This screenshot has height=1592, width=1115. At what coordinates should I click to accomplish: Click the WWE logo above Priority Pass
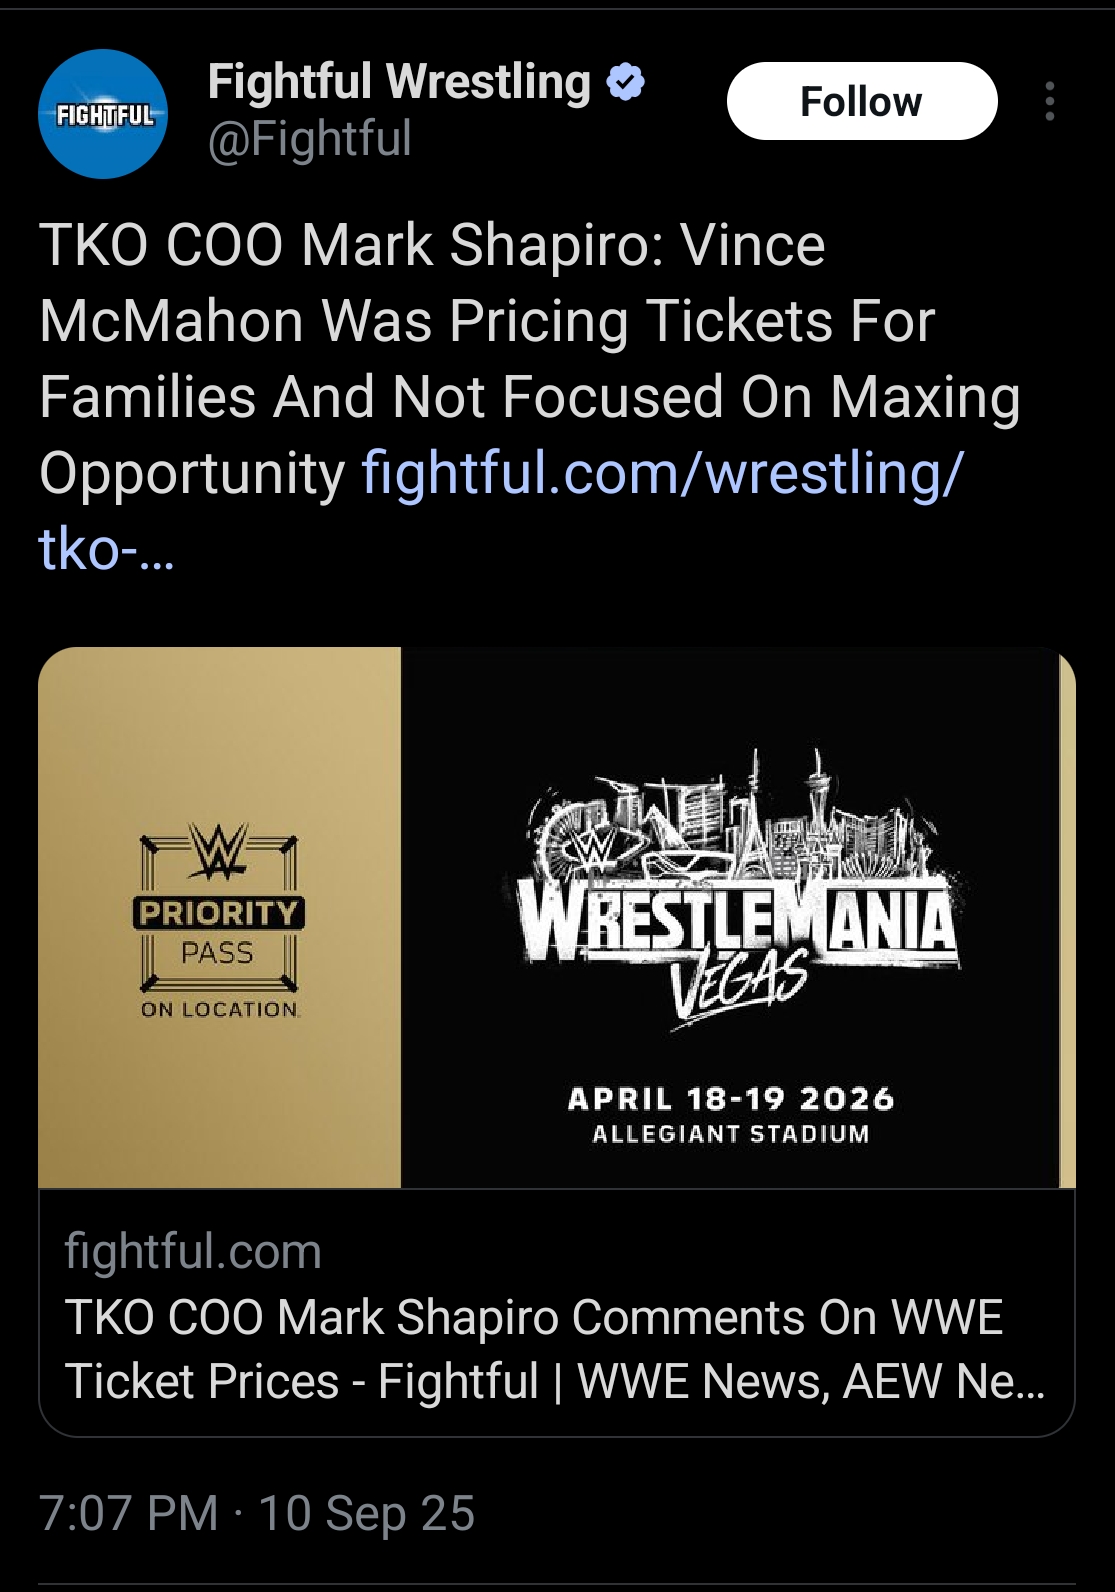tap(219, 850)
